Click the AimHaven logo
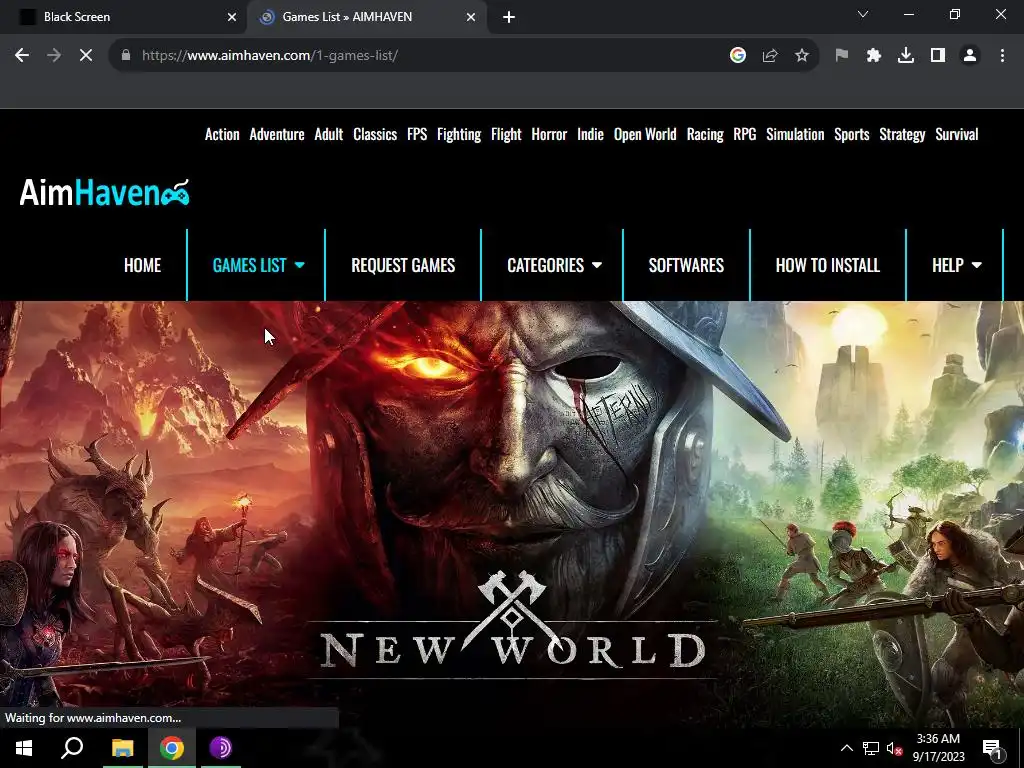 click(x=104, y=192)
